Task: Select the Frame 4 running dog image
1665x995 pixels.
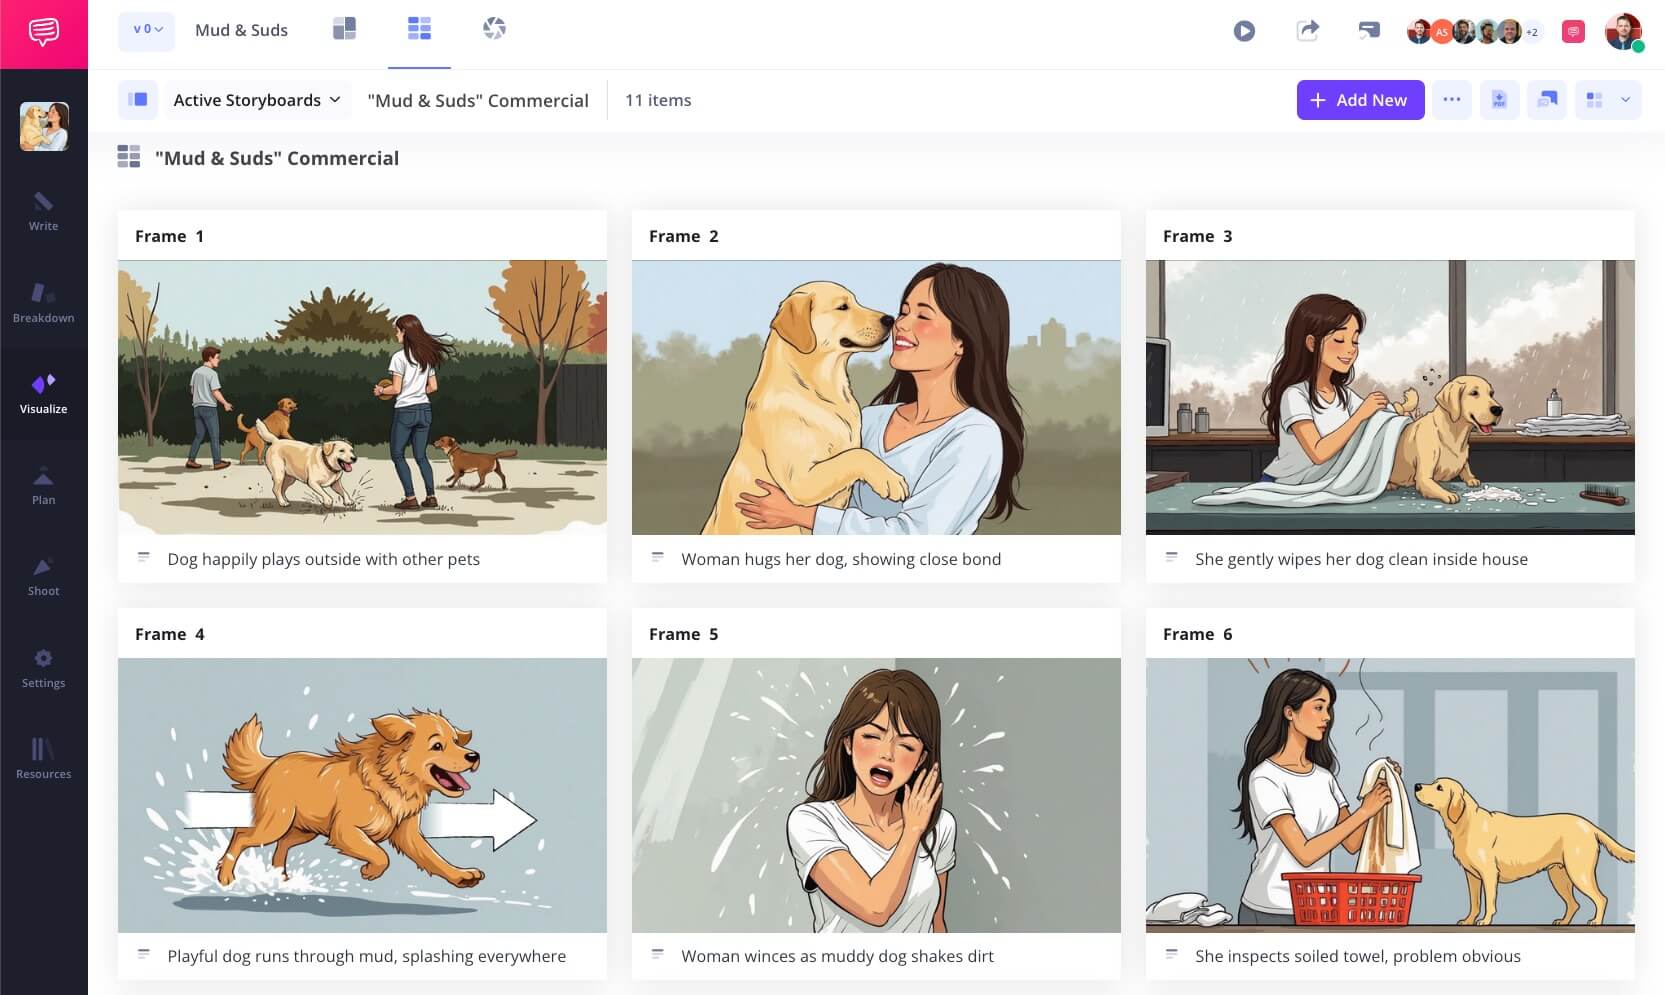Action: 362,795
